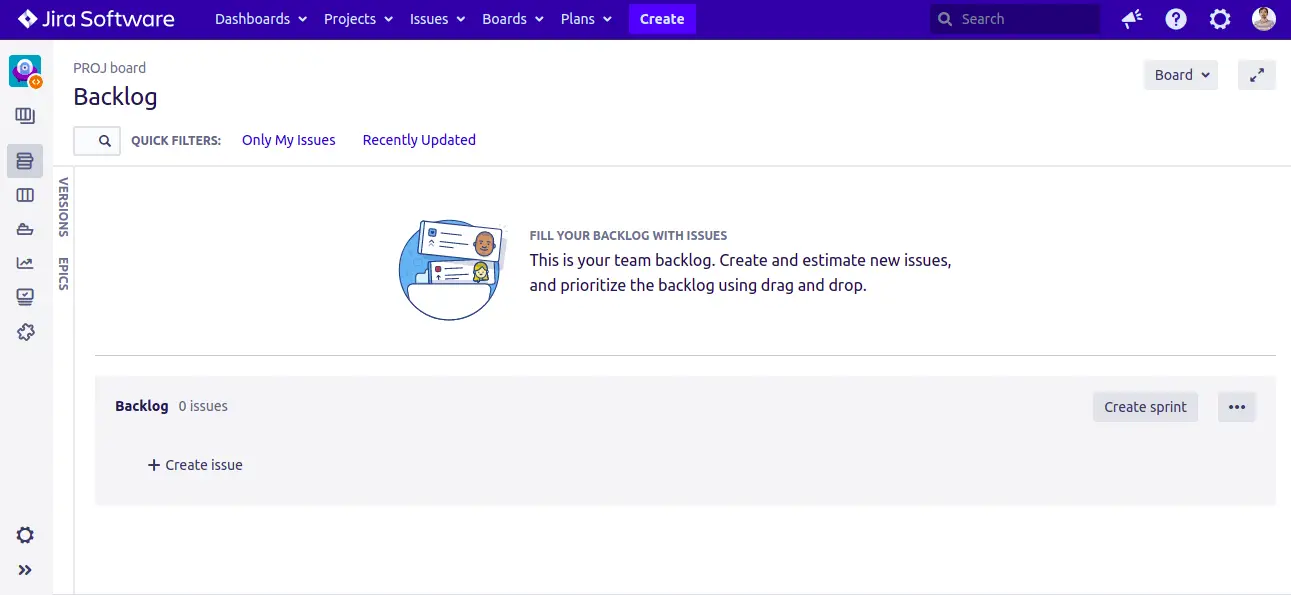Open the Help question mark icon
The height and width of the screenshot is (595, 1291).
[1176, 19]
